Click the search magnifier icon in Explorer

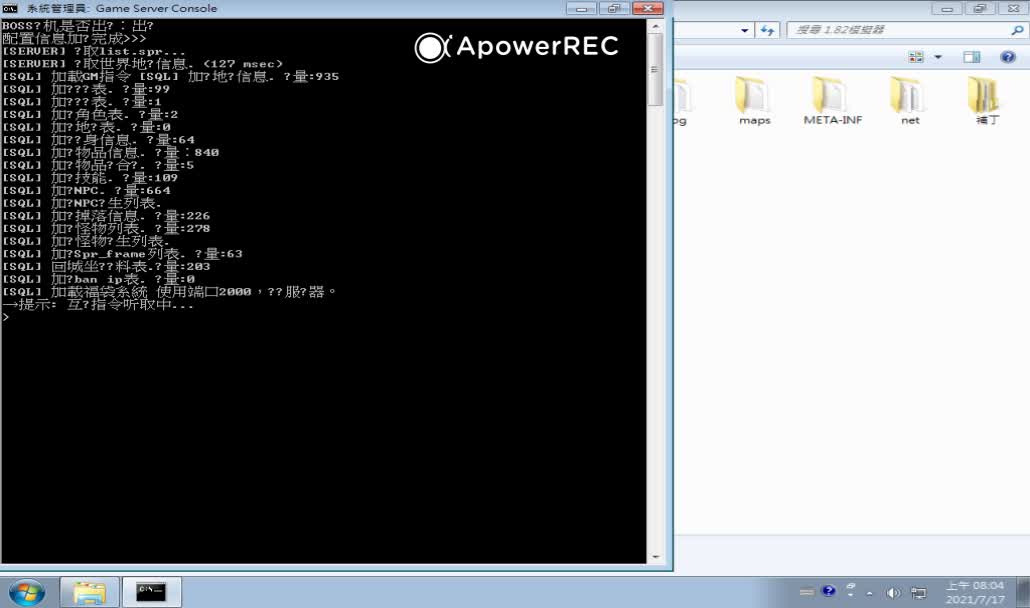1017,30
